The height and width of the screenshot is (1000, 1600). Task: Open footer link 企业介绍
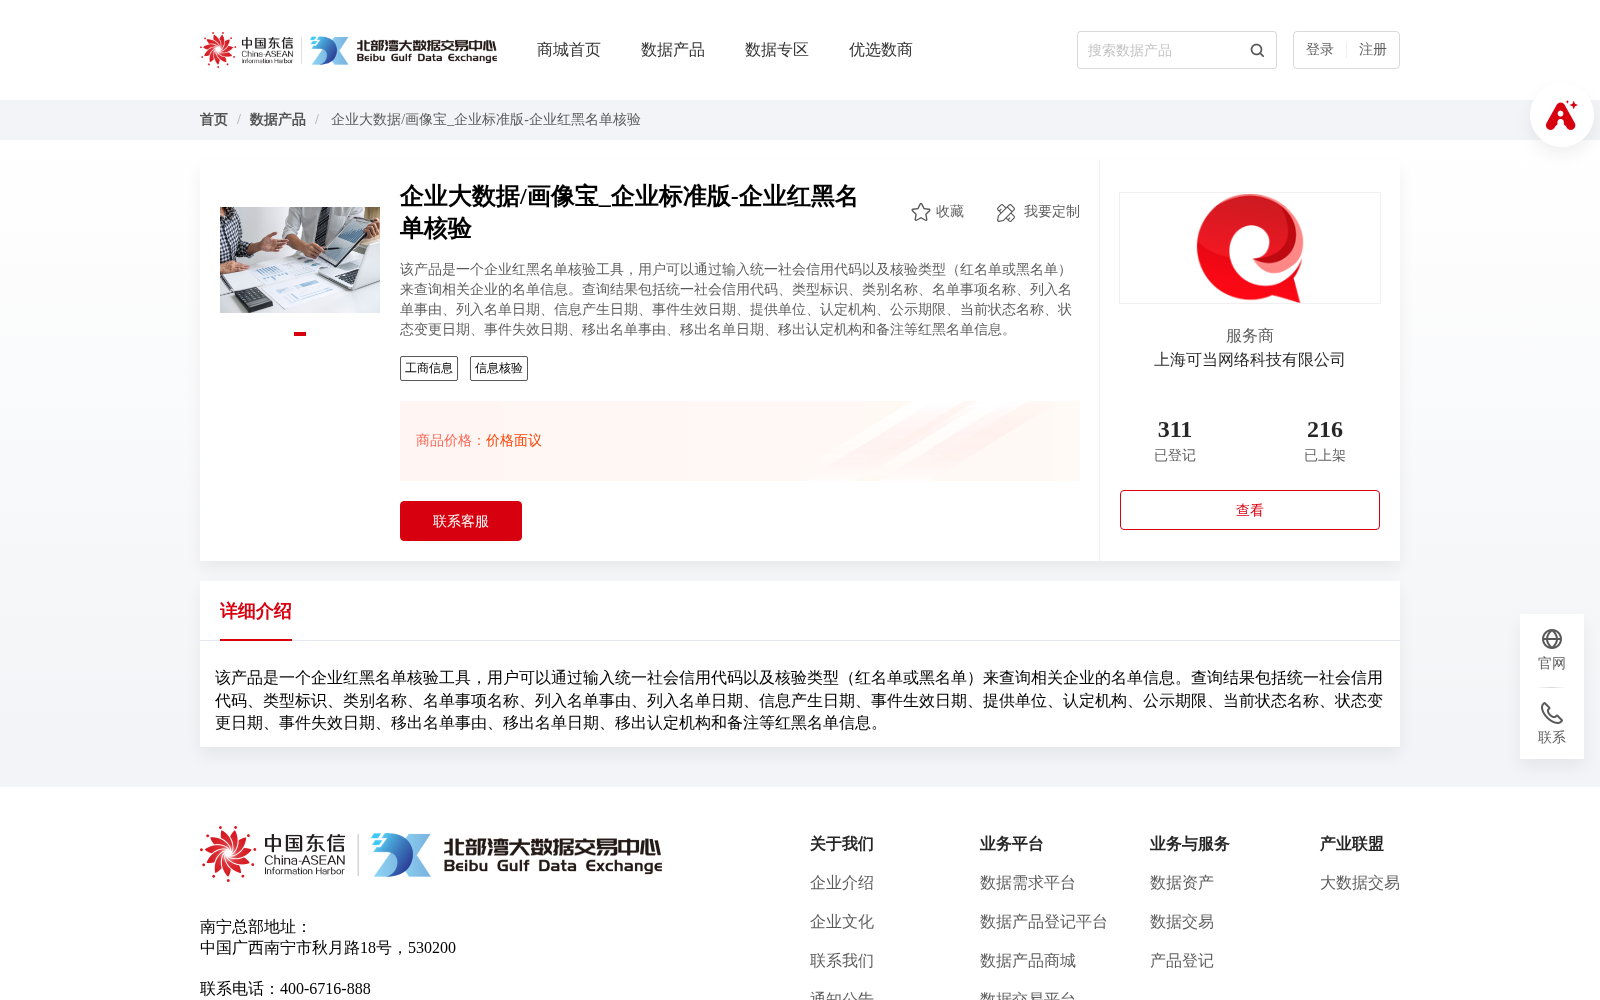[x=842, y=883]
